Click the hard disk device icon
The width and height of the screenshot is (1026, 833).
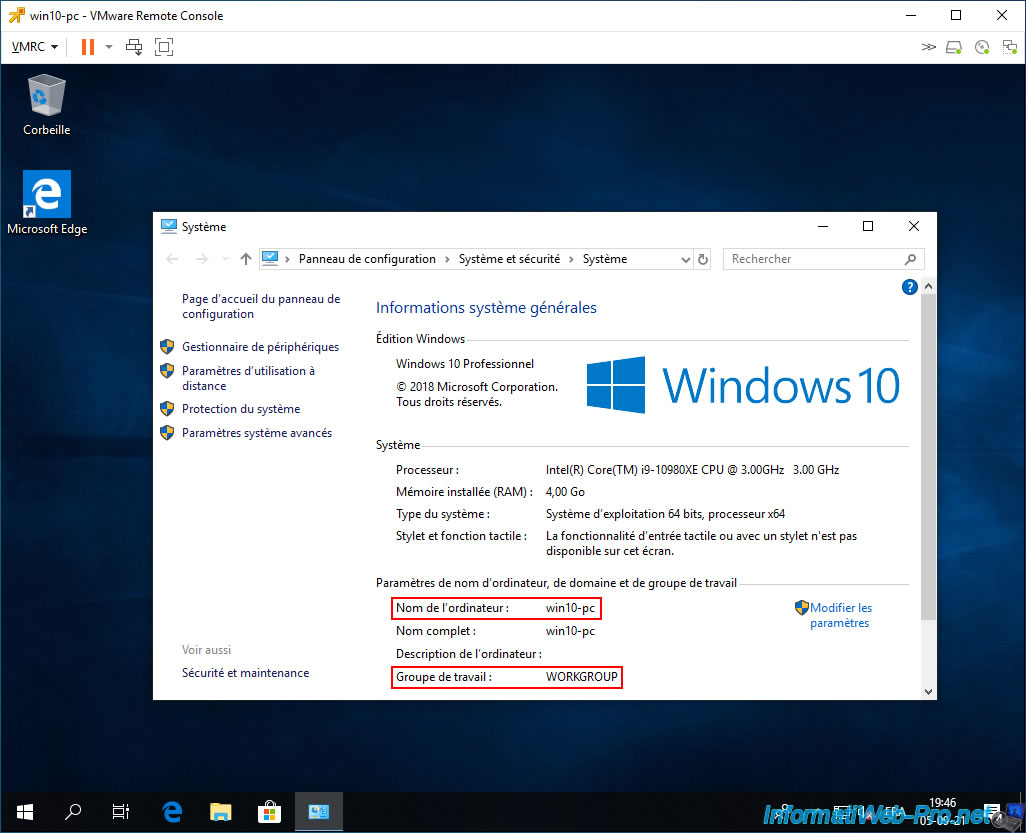954,47
